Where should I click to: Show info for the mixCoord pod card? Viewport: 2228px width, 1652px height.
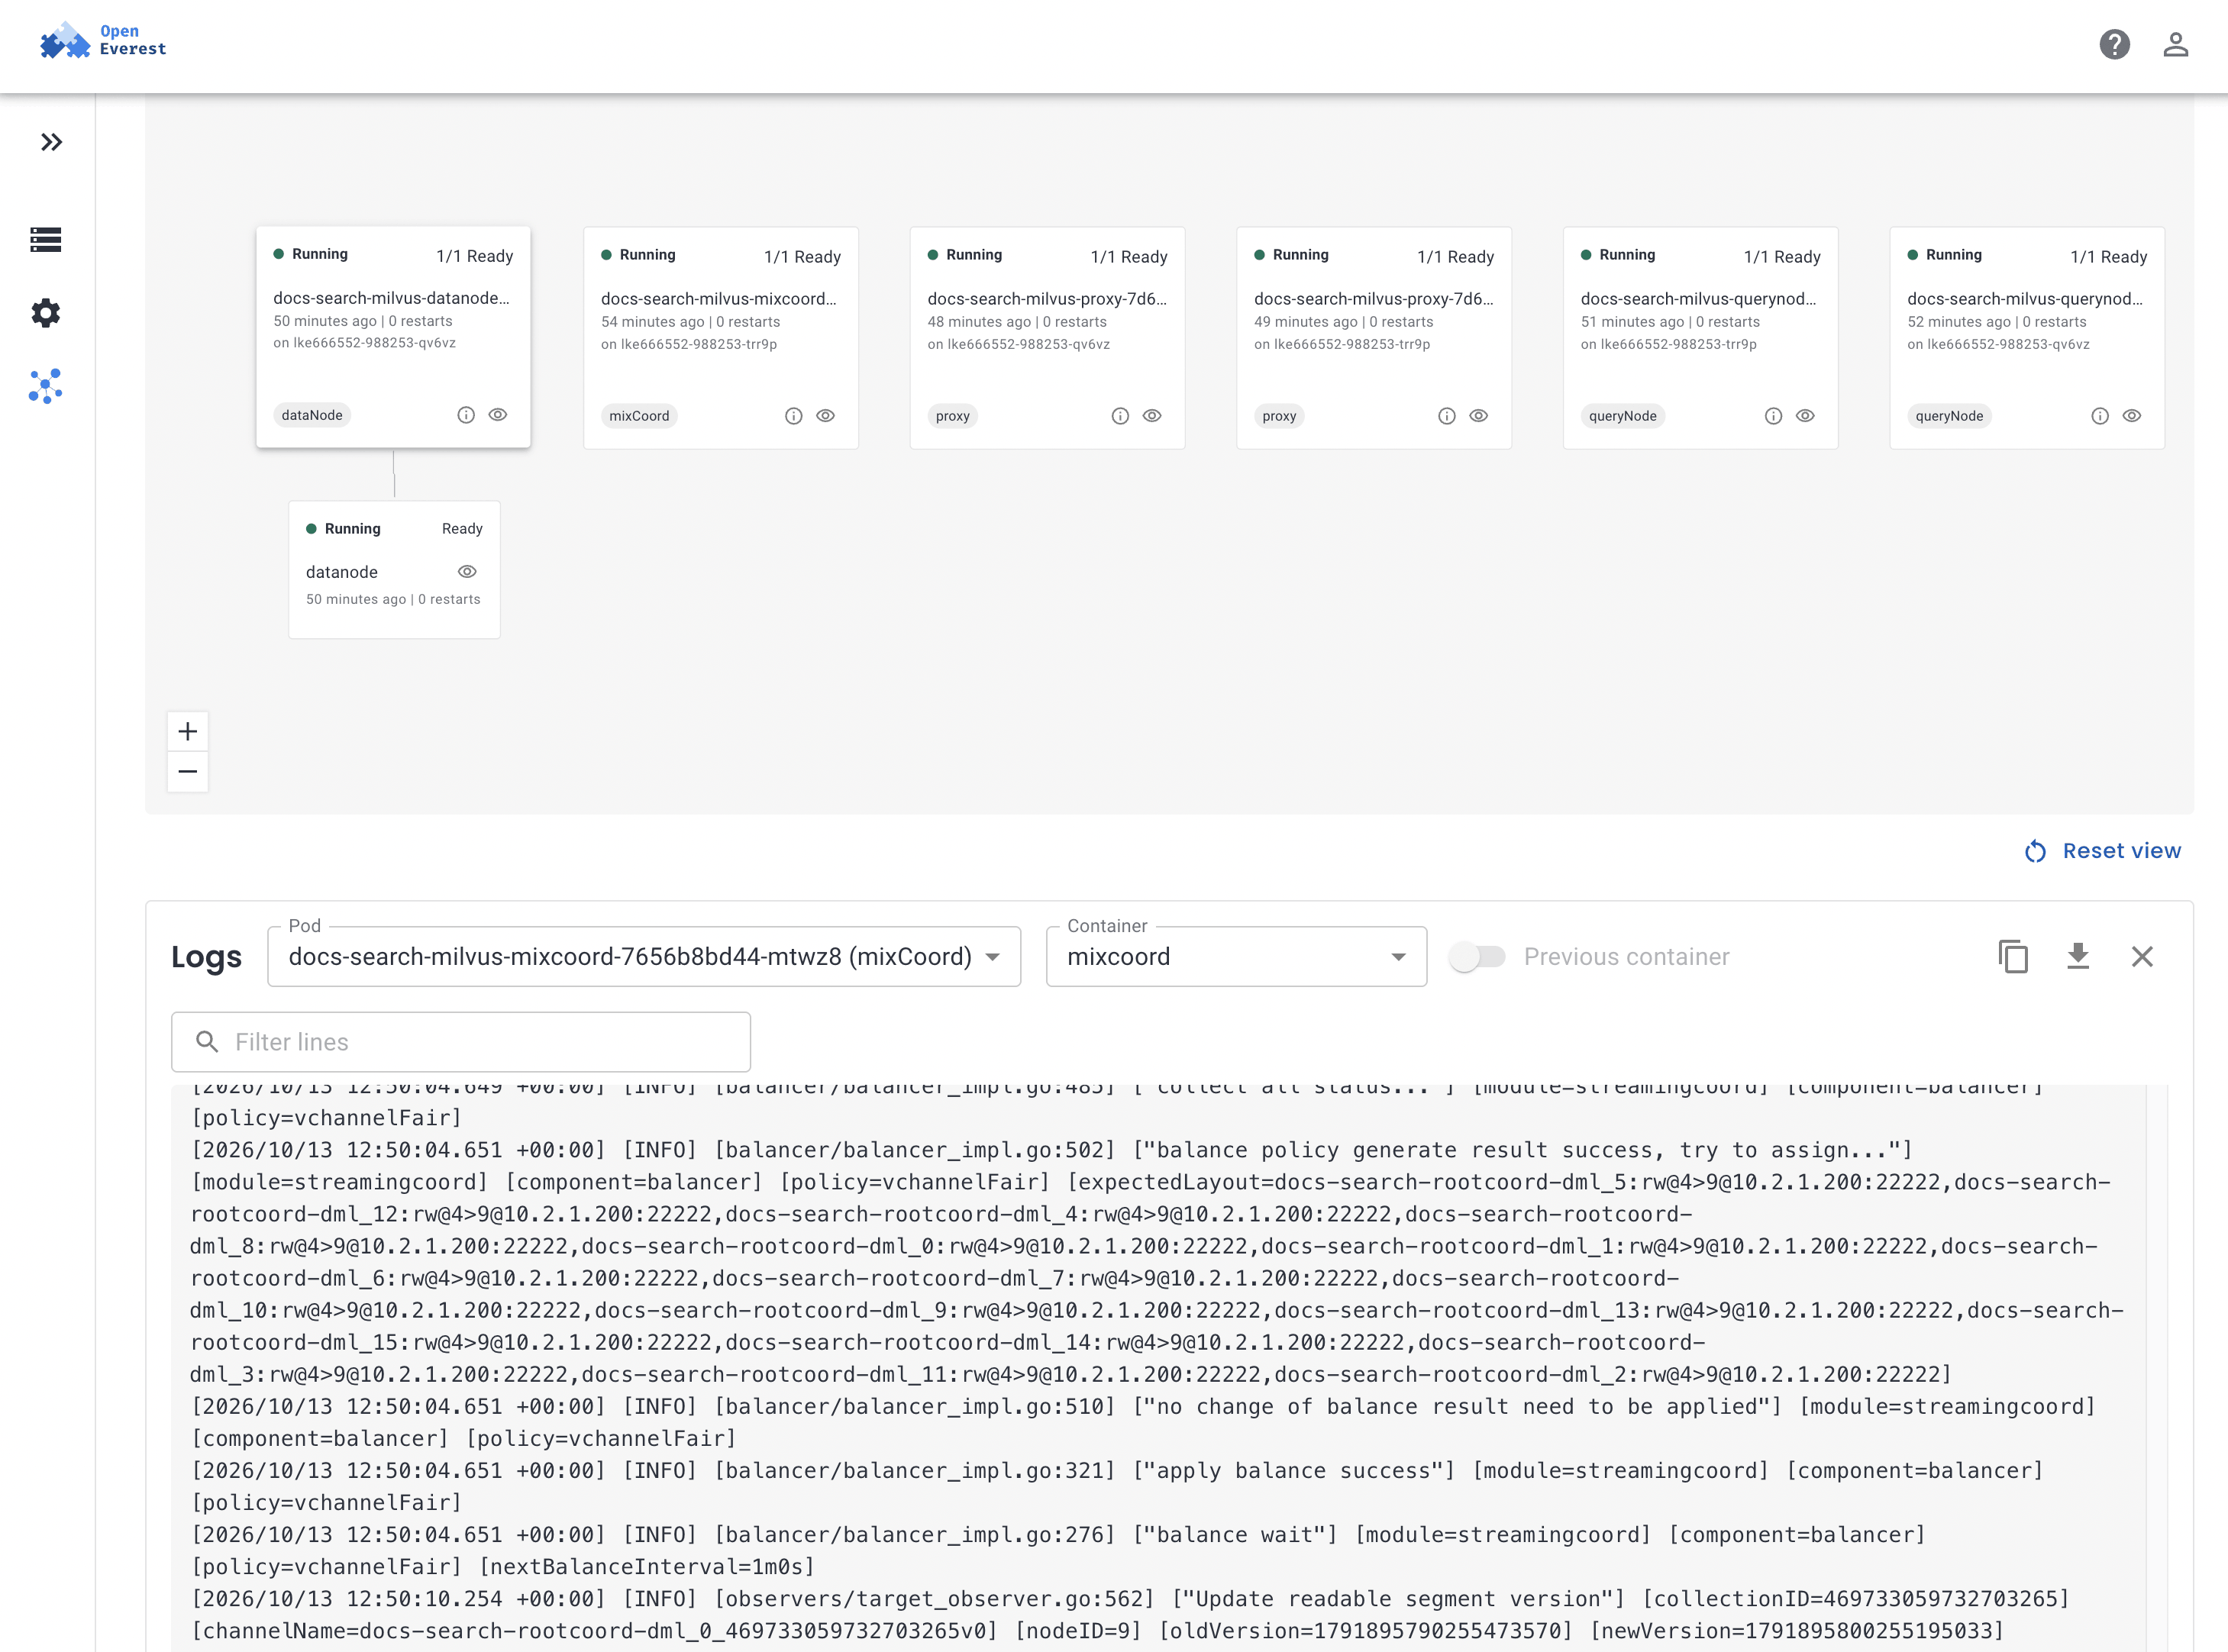pyautogui.click(x=794, y=416)
